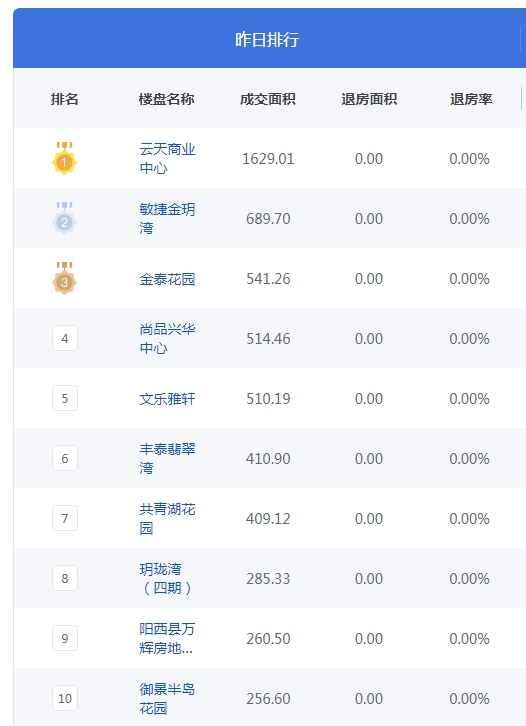Open the 共青湖花园 property link
Screen dimensions: 526x726
(x=167, y=519)
